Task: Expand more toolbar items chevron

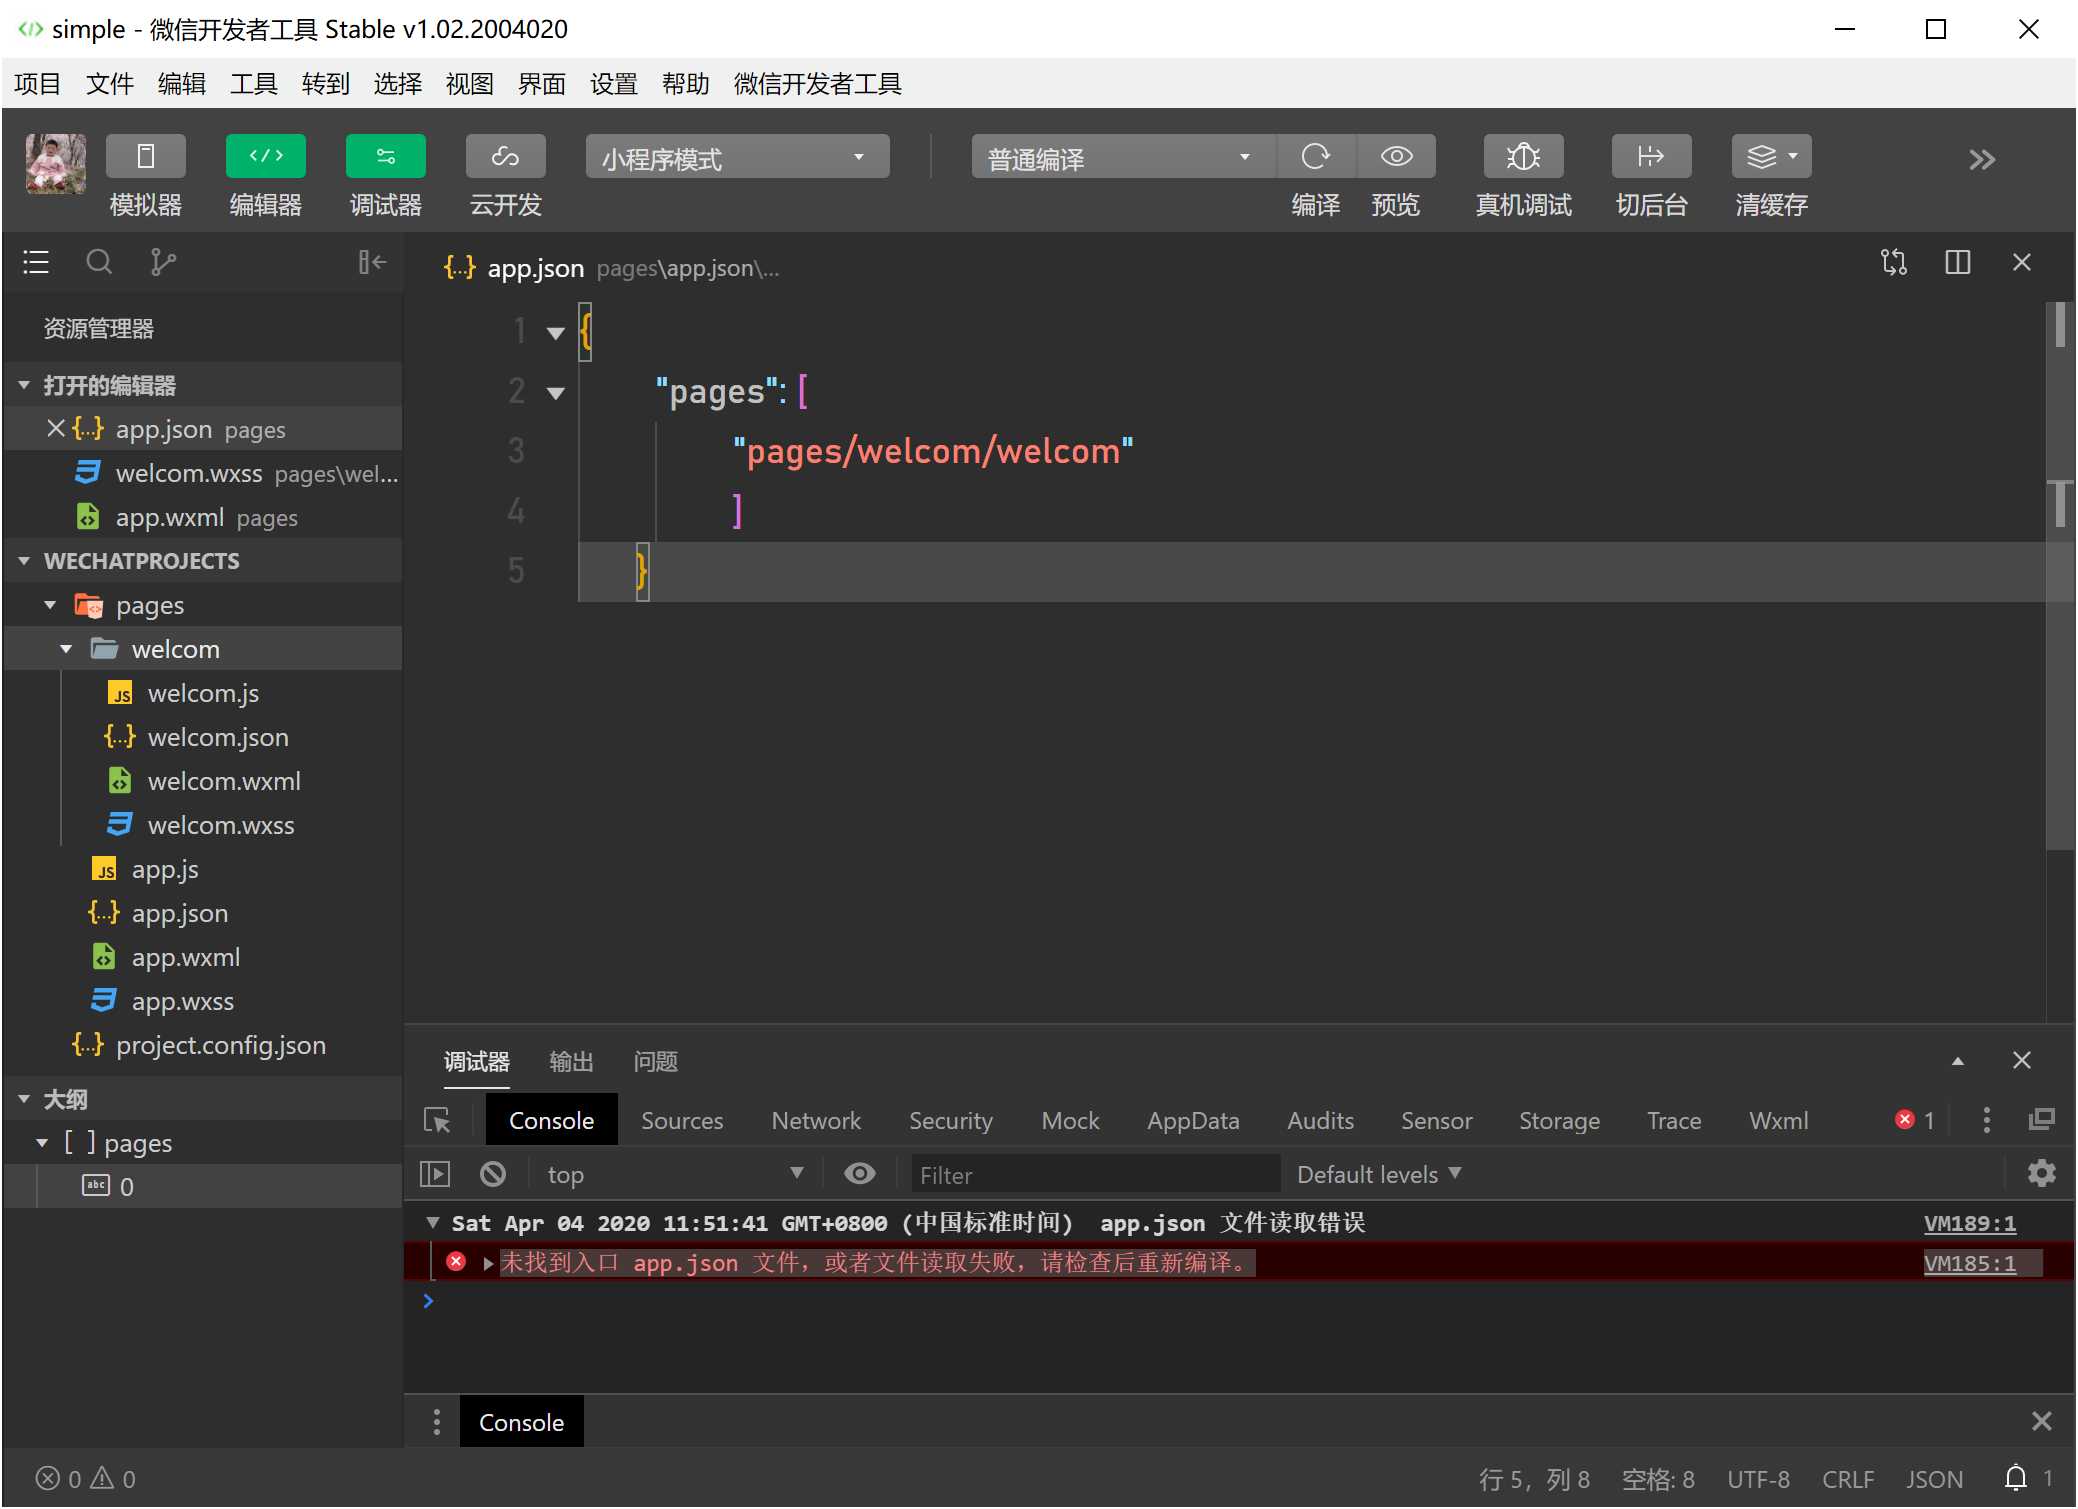Action: (1982, 160)
